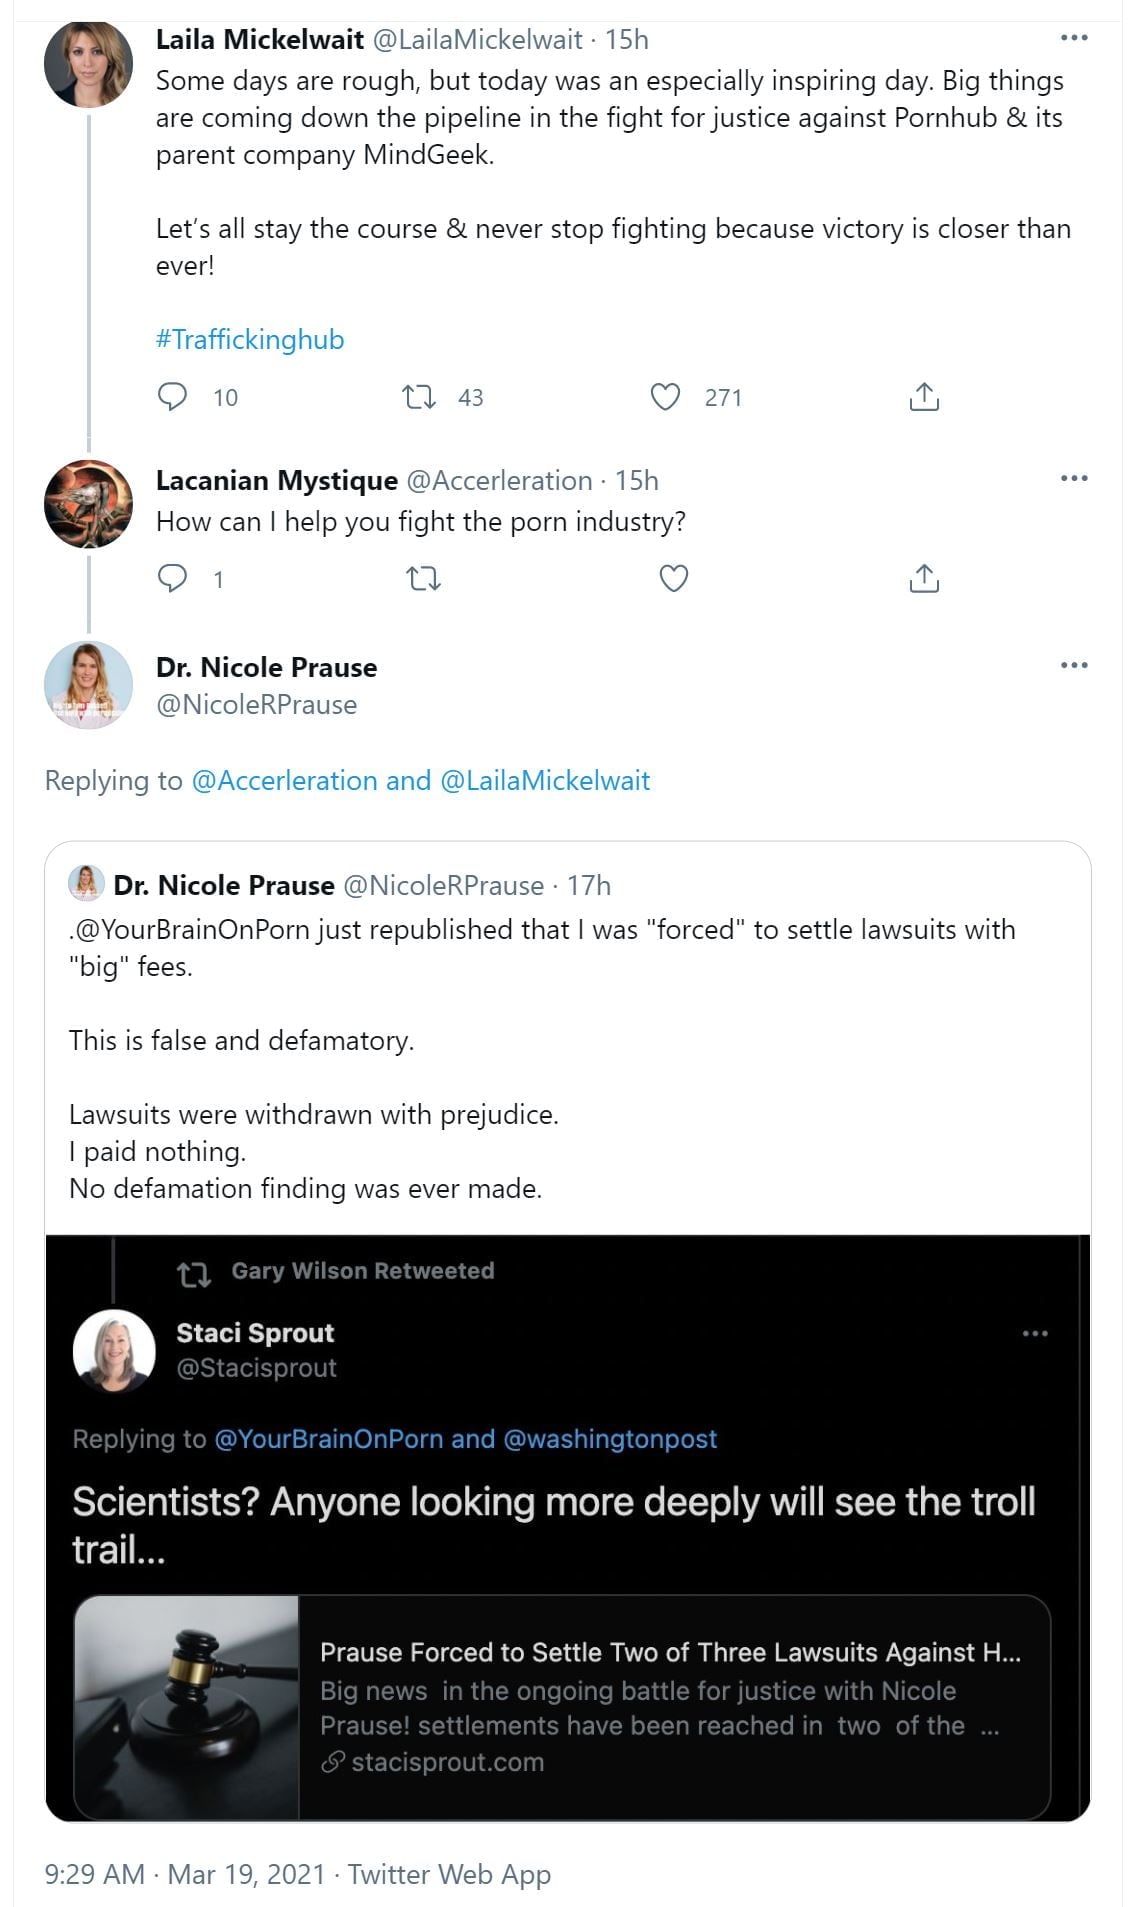Viewport: 1139px width, 1907px height.
Task: Open more options on Lacanian Mystique's tweet
Action: pos(1073,478)
